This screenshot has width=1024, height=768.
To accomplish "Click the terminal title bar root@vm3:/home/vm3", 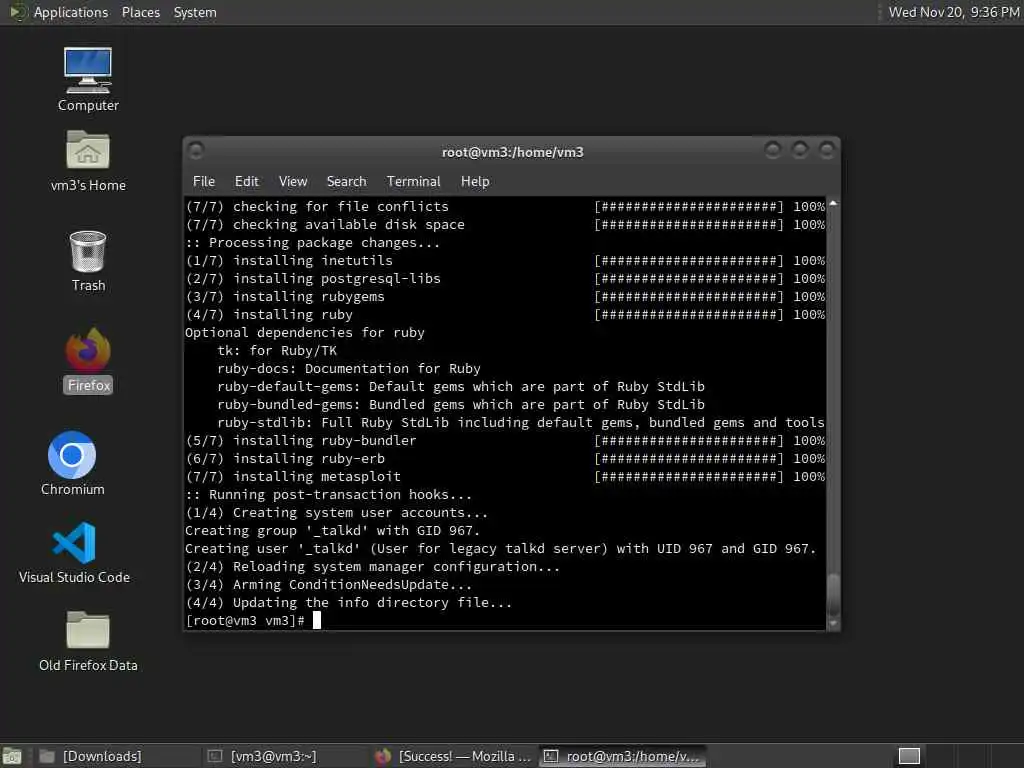I will [512, 152].
